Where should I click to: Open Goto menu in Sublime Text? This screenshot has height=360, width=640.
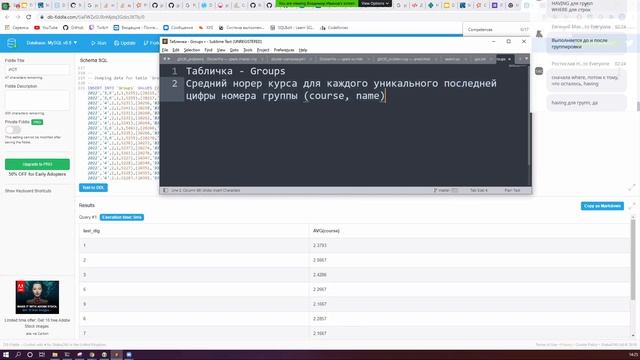[234, 50]
